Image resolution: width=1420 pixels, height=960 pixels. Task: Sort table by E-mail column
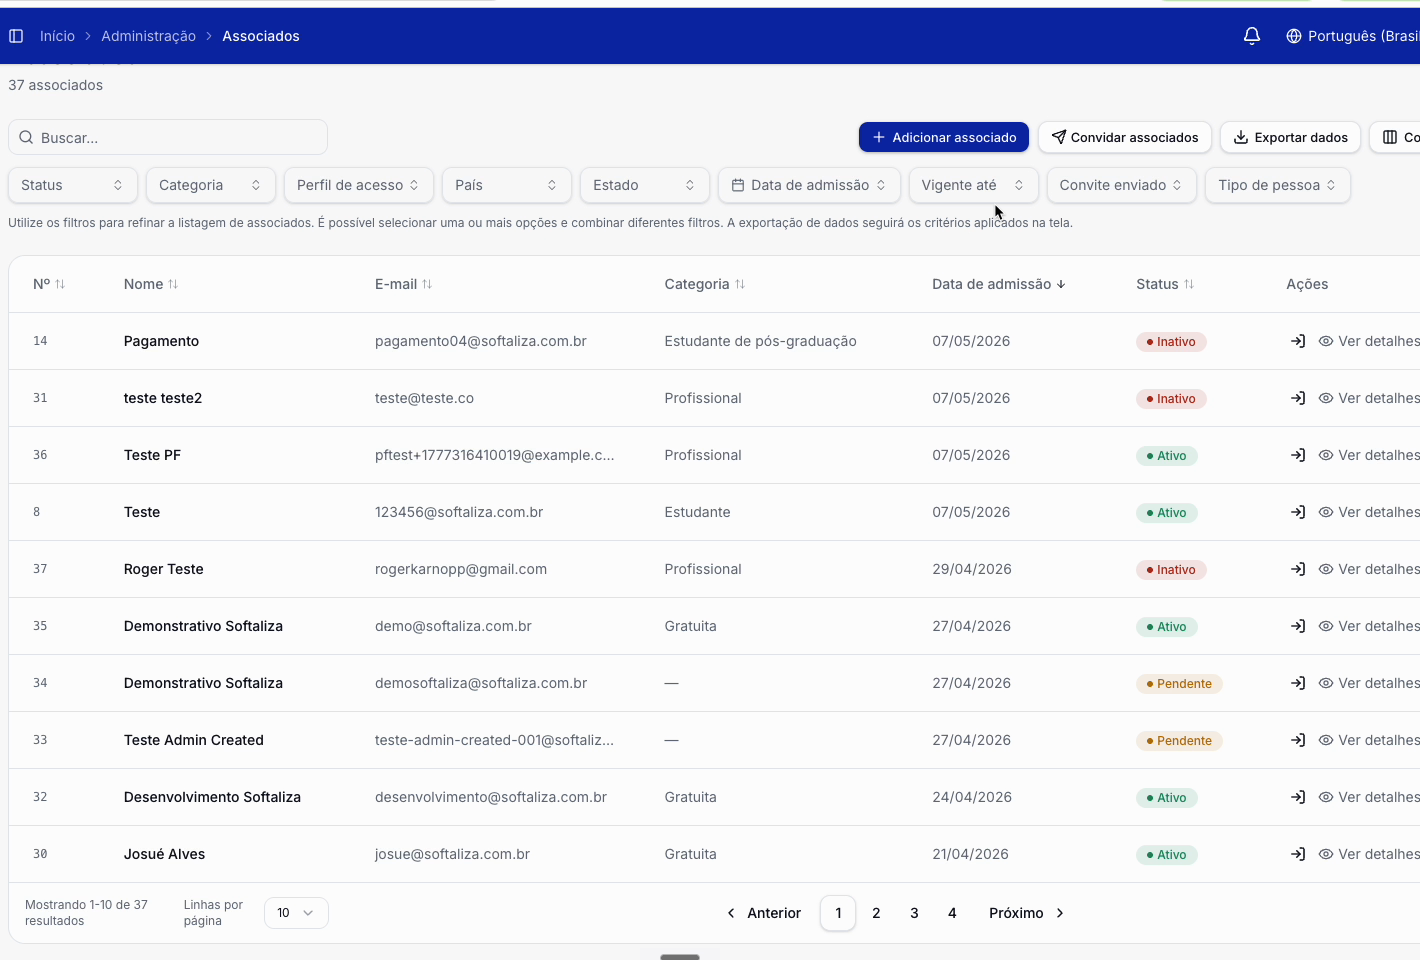(404, 284)
